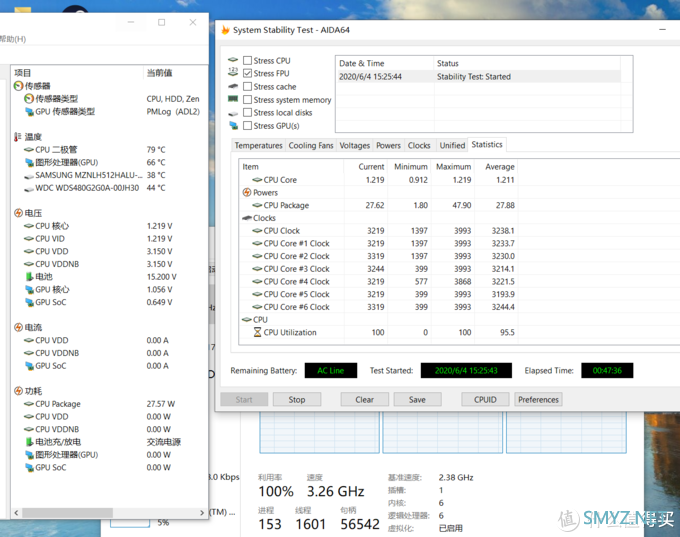Click the 项目 column header

point(77,72)
